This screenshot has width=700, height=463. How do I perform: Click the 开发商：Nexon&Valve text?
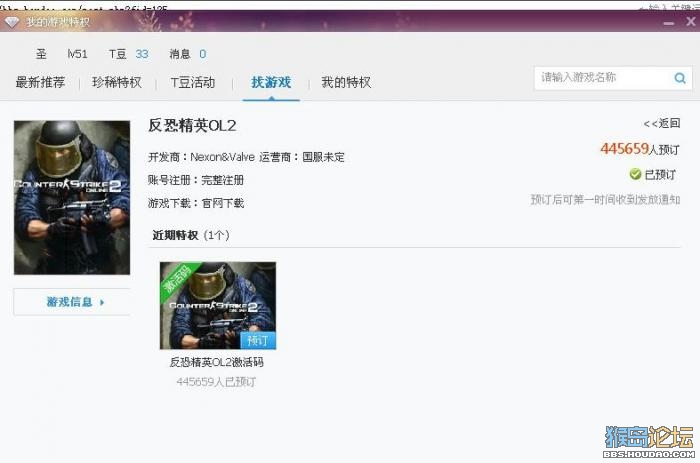point(201,157)
